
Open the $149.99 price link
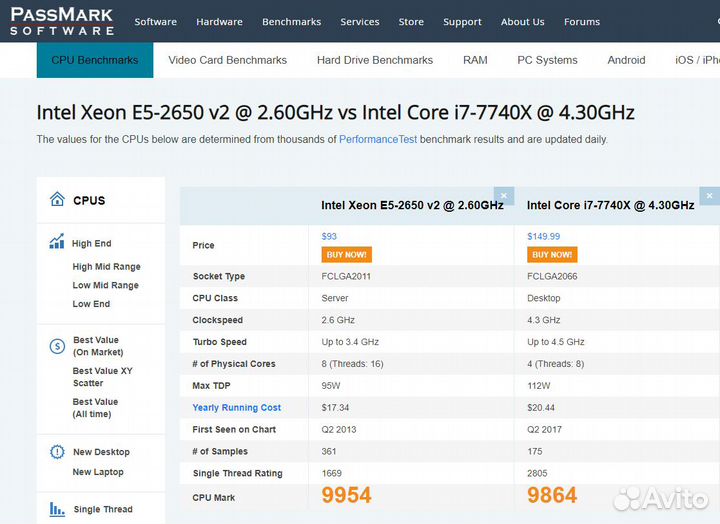[544, 236]
